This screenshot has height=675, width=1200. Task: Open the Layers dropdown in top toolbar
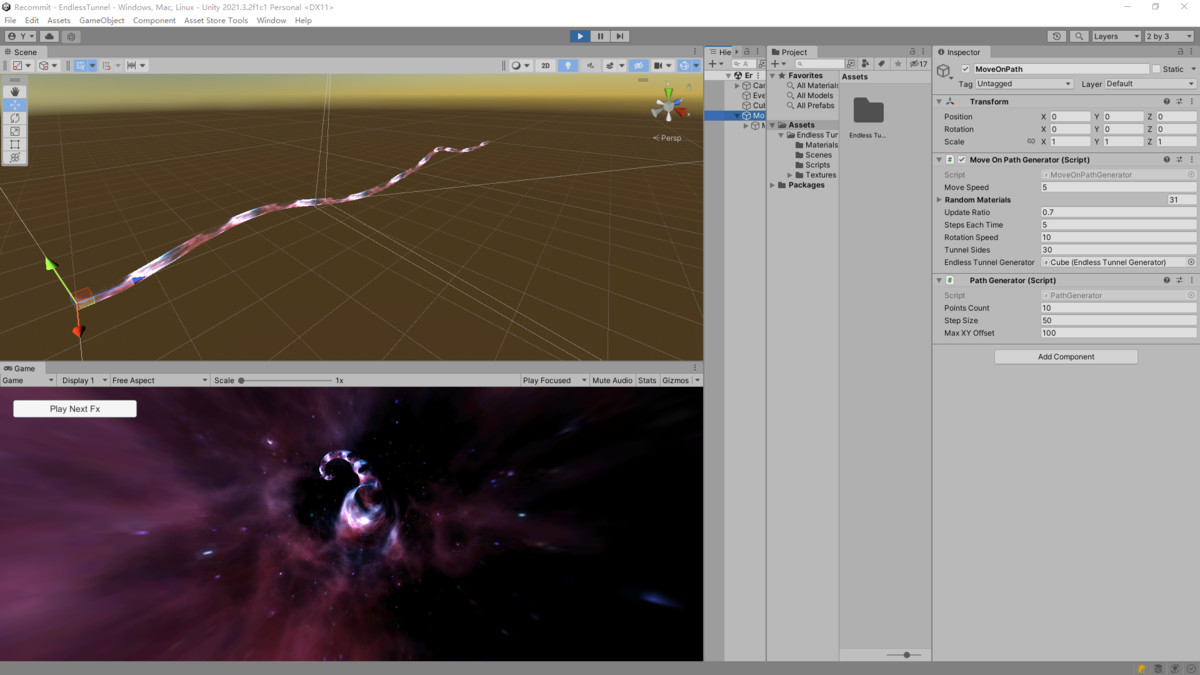point(1115,36)
